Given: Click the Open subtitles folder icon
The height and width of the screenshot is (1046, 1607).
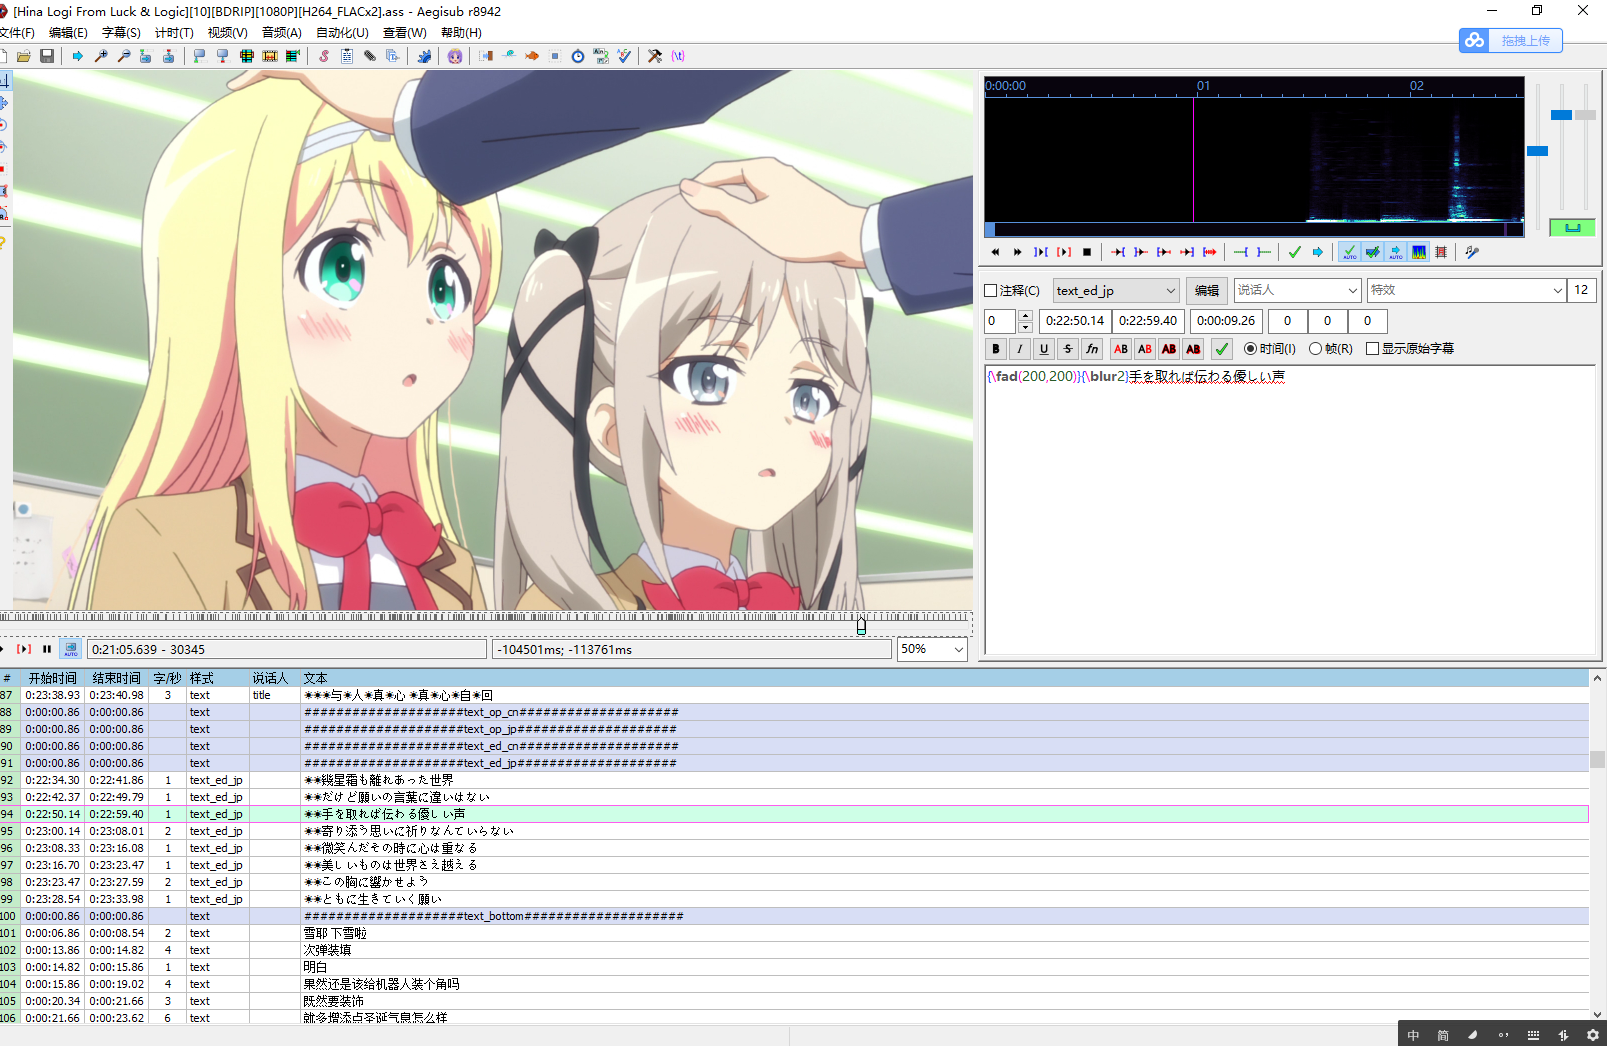Looking at the screenshot, I should [24, 56].
